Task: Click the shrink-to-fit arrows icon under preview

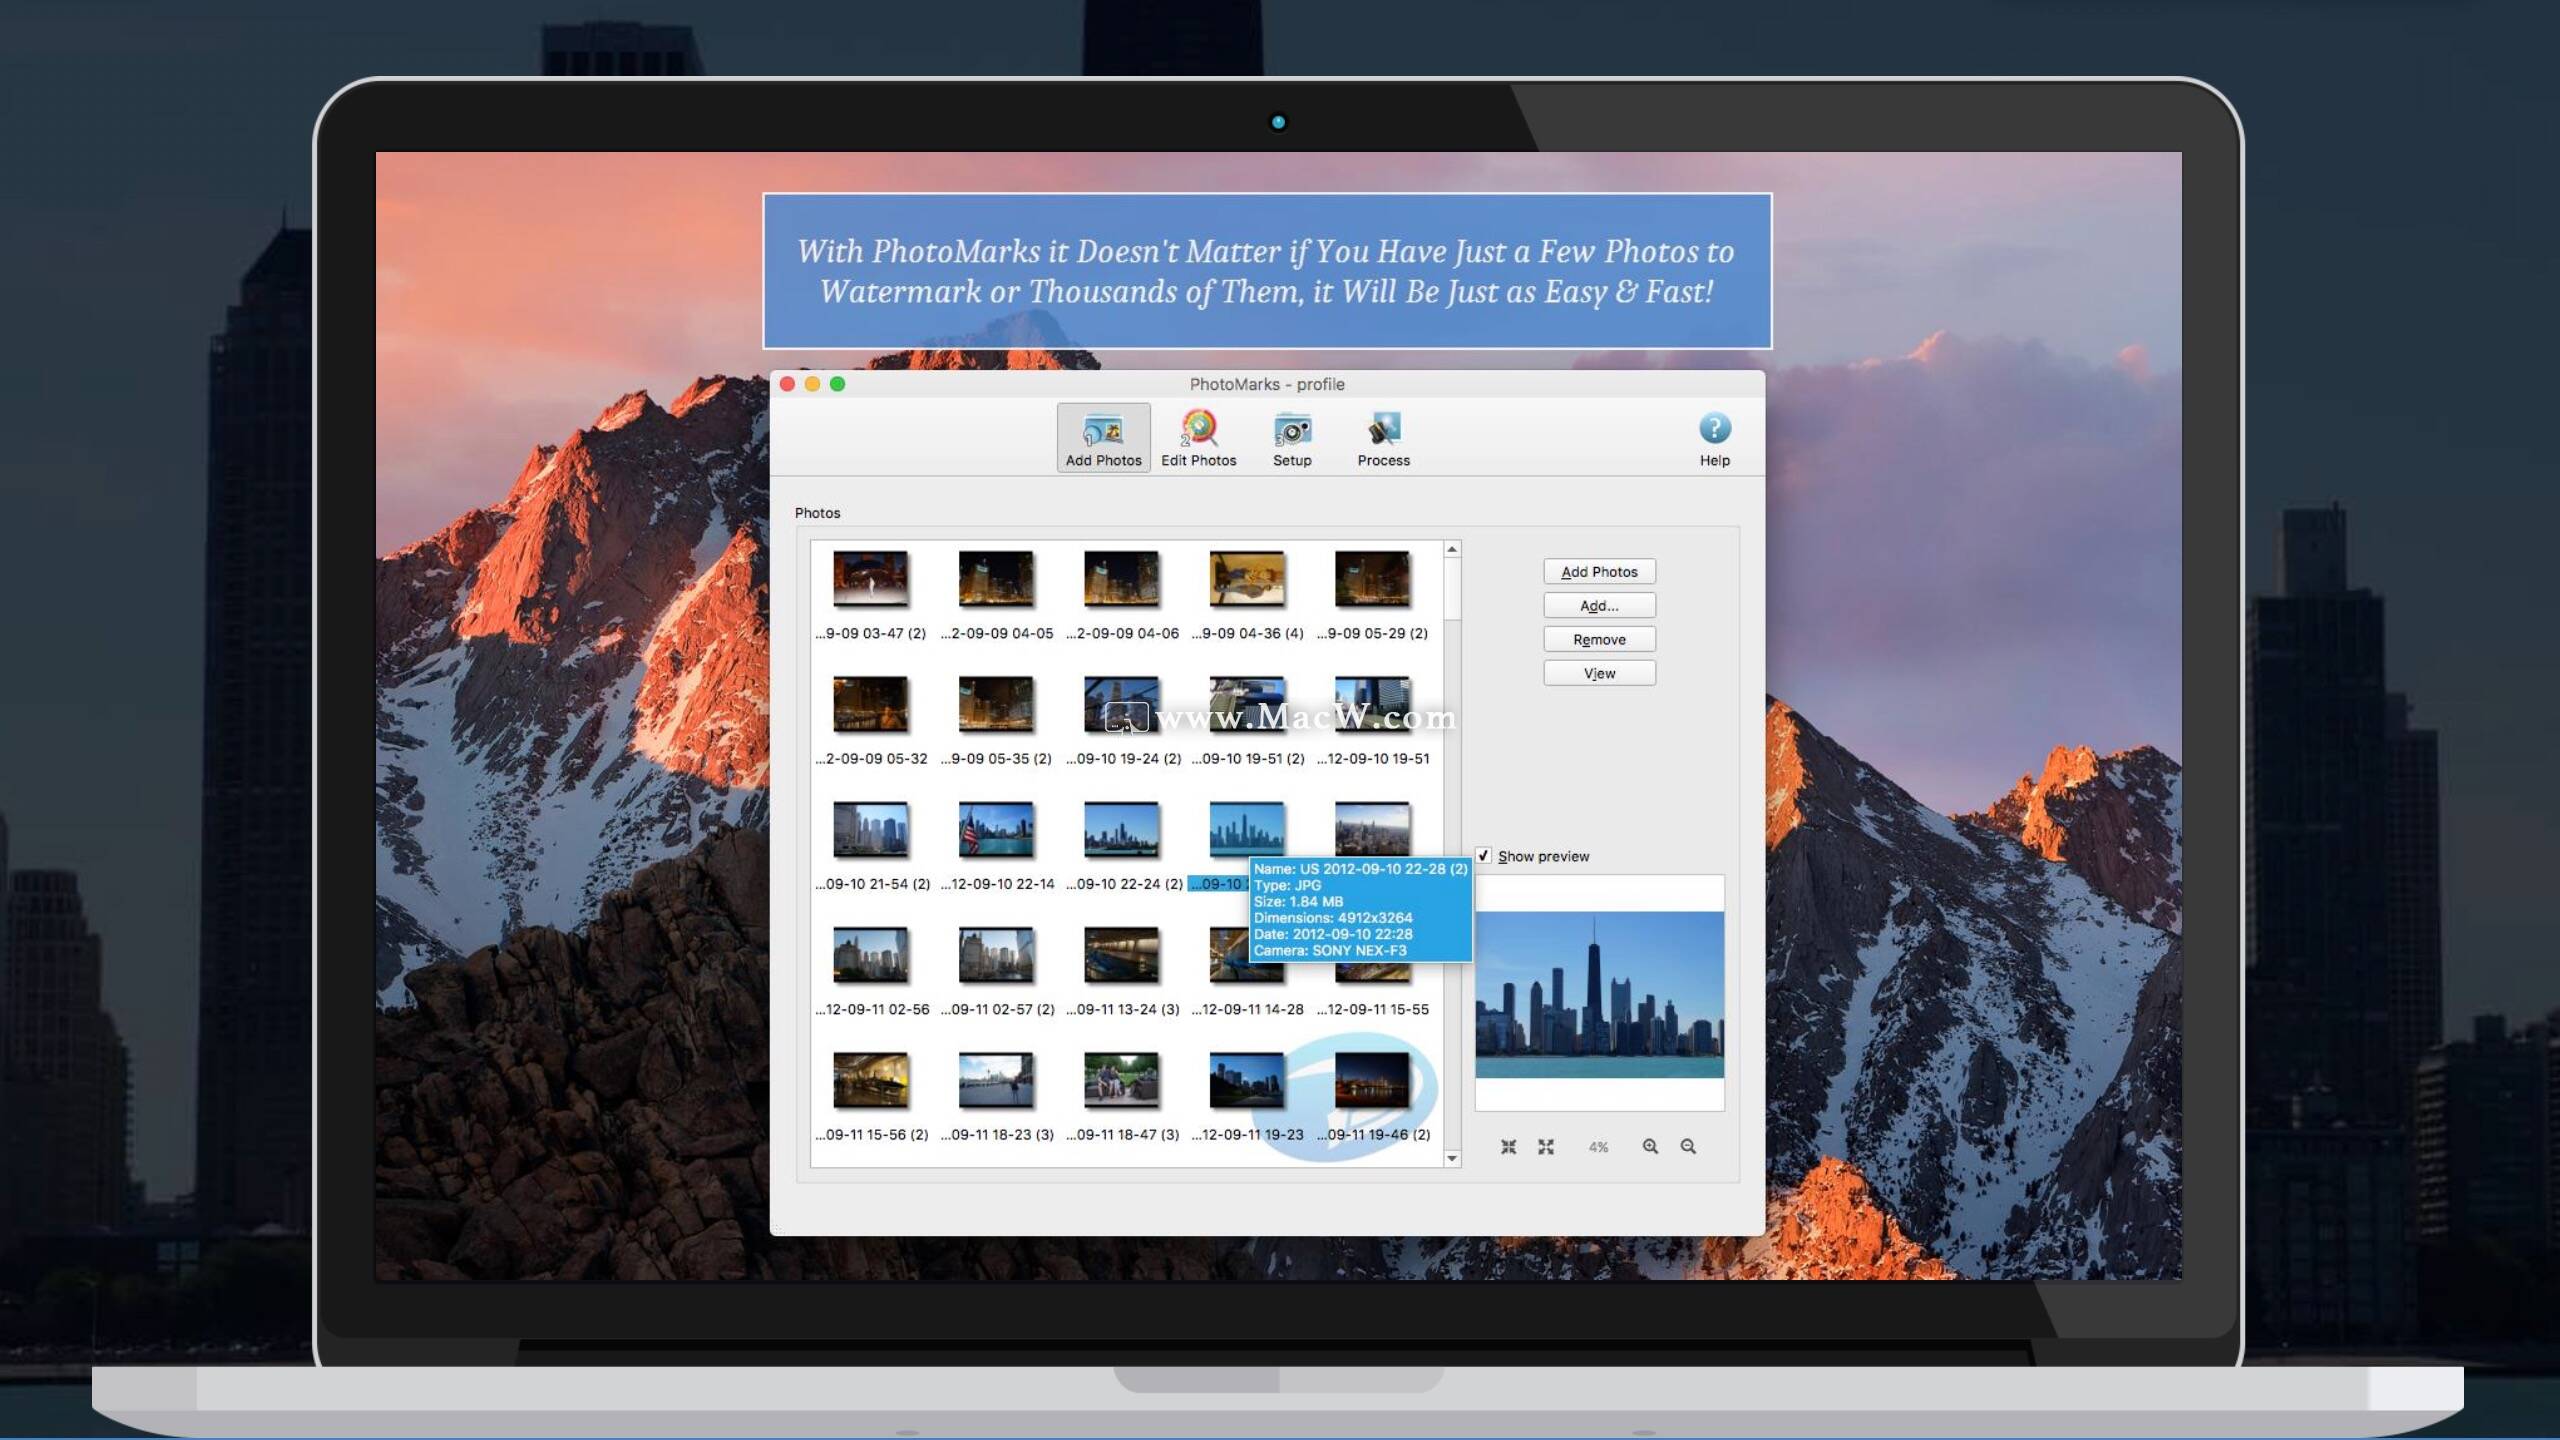Action: [1508, 1147]
